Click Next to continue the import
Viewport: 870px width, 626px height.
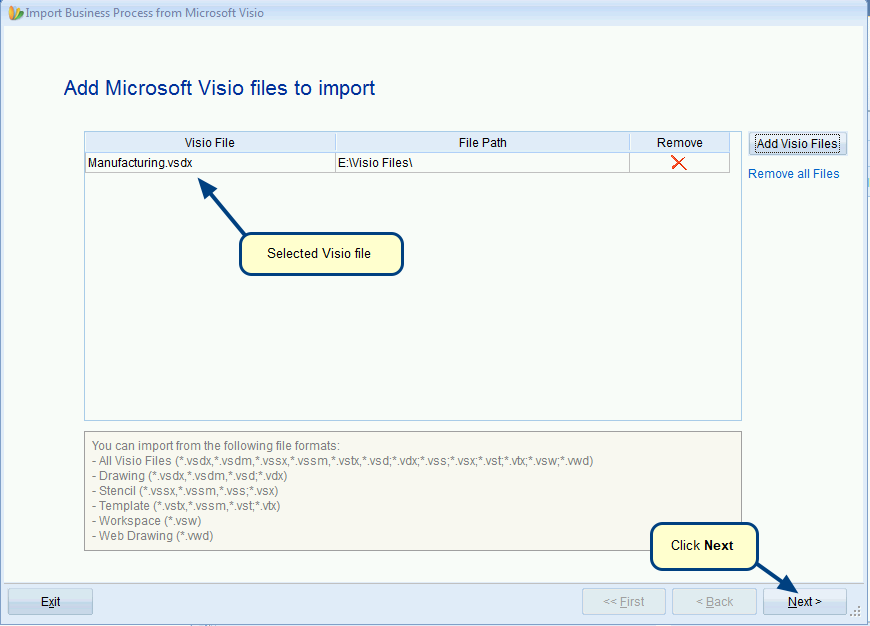pyautogui.click(x=805, y=602)
